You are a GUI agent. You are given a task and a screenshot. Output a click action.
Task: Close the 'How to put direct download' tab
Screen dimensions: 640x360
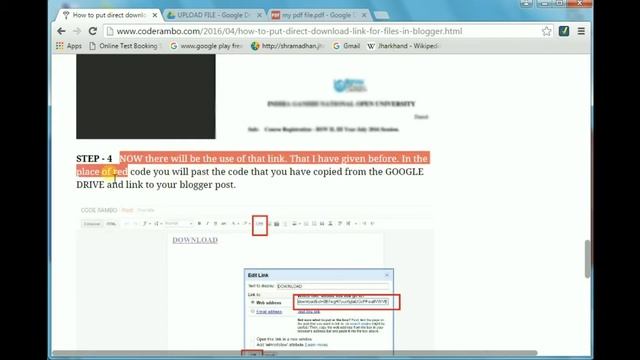pos(155,15)
